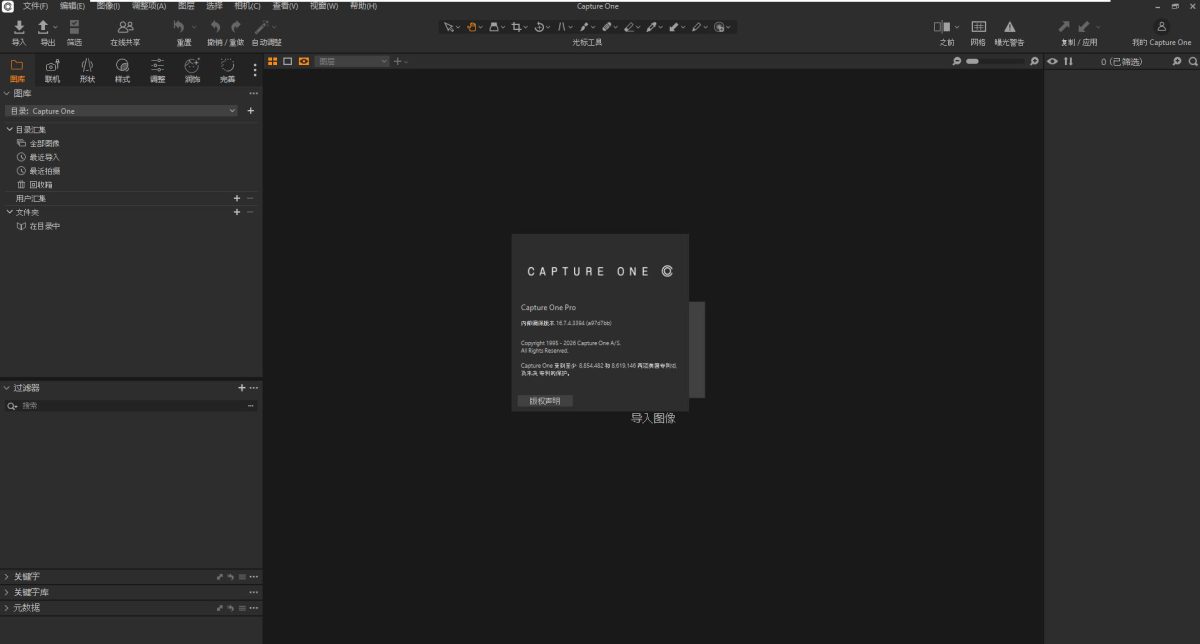Click the 曝光警告 exposure warning icon
The height and width of the screenshot is (644, 1200).
coord(1009,27)
